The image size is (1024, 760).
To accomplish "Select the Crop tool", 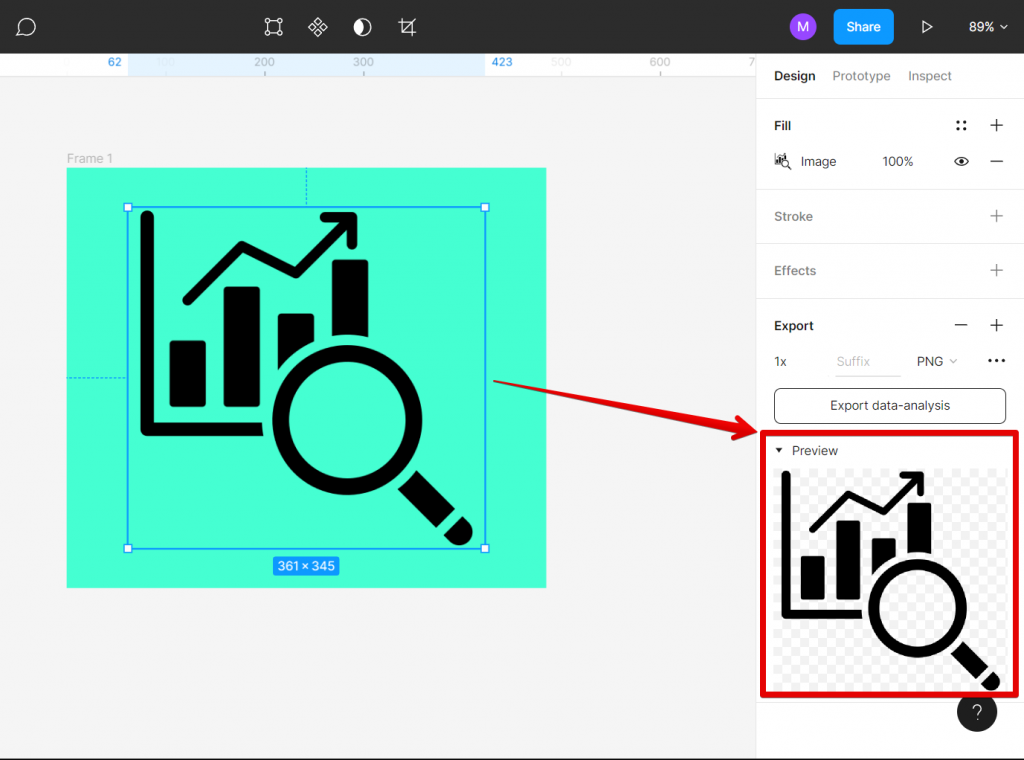I will pos(406,27).
